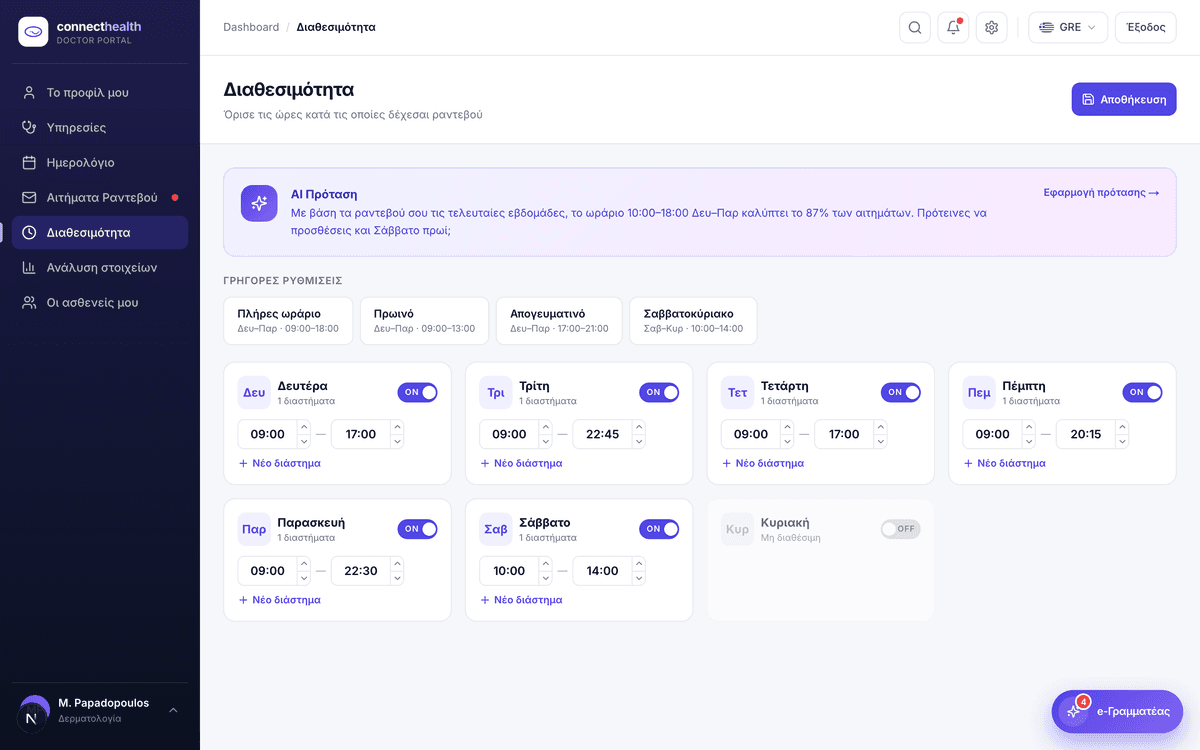Click Εφαρμογή πρότασης link
Image resolution: width=1200 pixels, height=750 pixels.
click(1101, 192)
